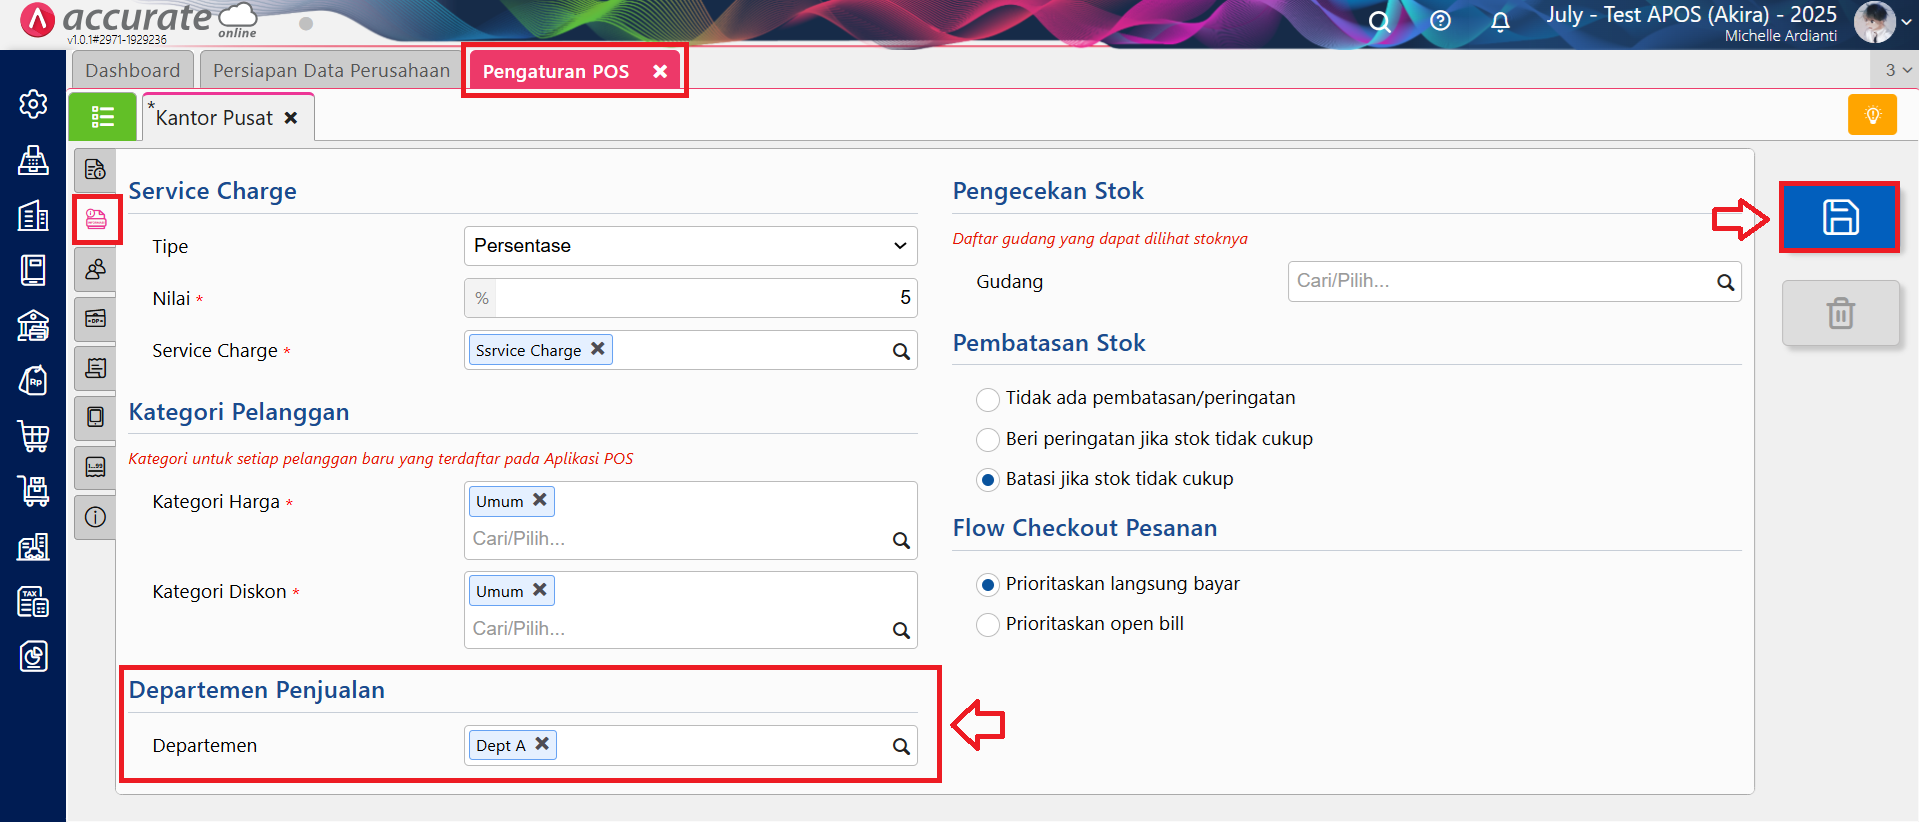This screenshot has width=1919, height=822.
Task: Select 'Beri peringatan jika stok tidak cukup'
Action: click(988, 439)
